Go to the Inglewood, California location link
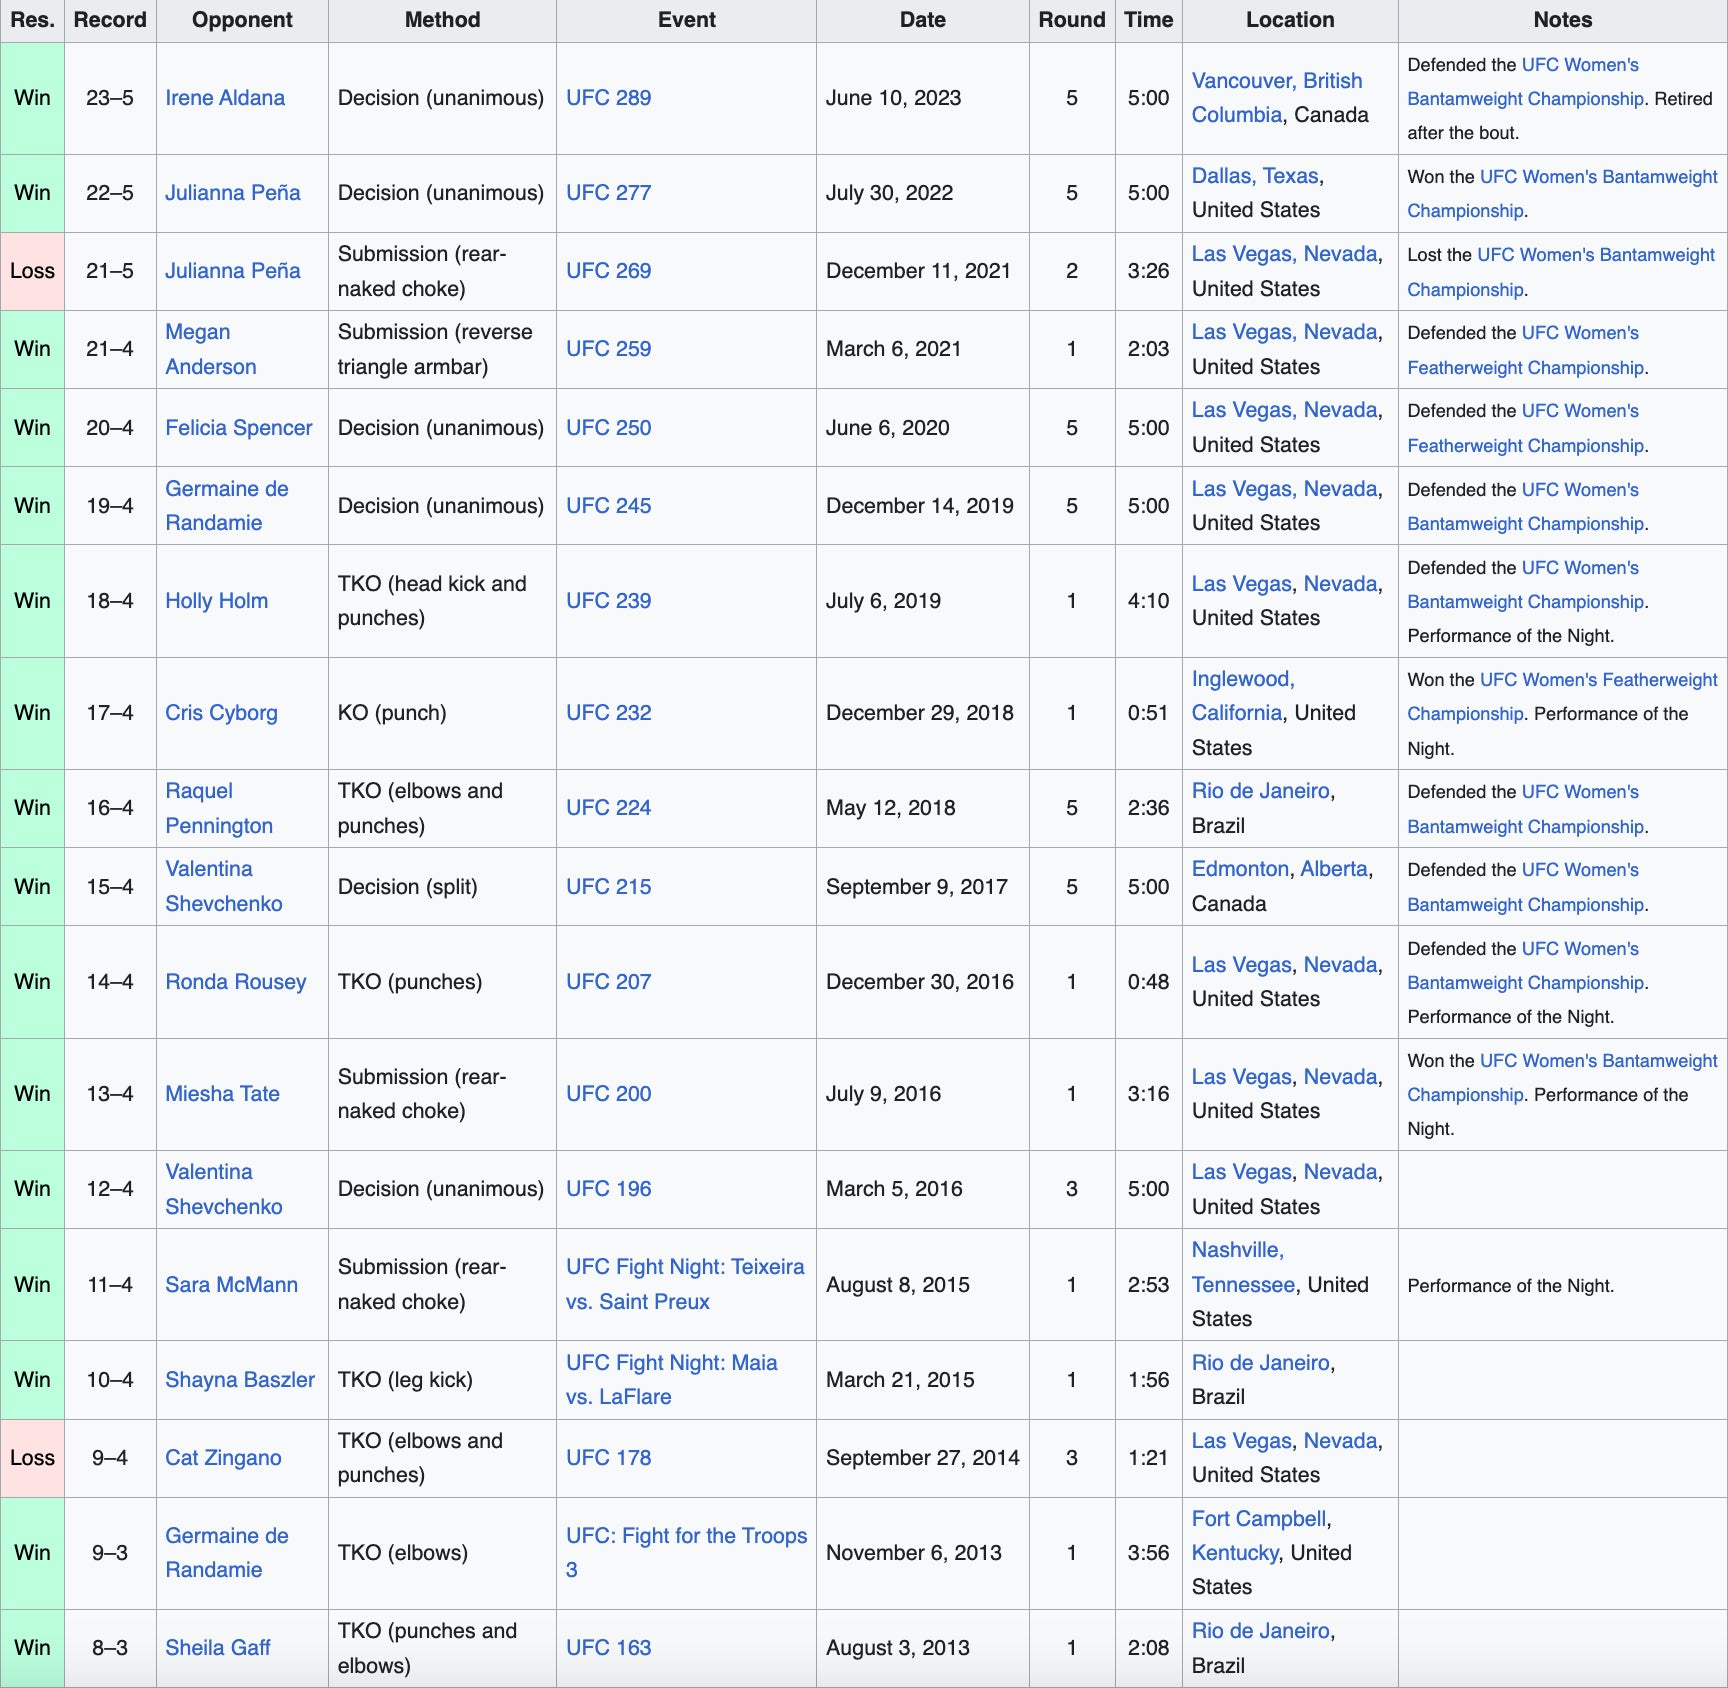1728x1688 pixels. [x=1242, y=679]
